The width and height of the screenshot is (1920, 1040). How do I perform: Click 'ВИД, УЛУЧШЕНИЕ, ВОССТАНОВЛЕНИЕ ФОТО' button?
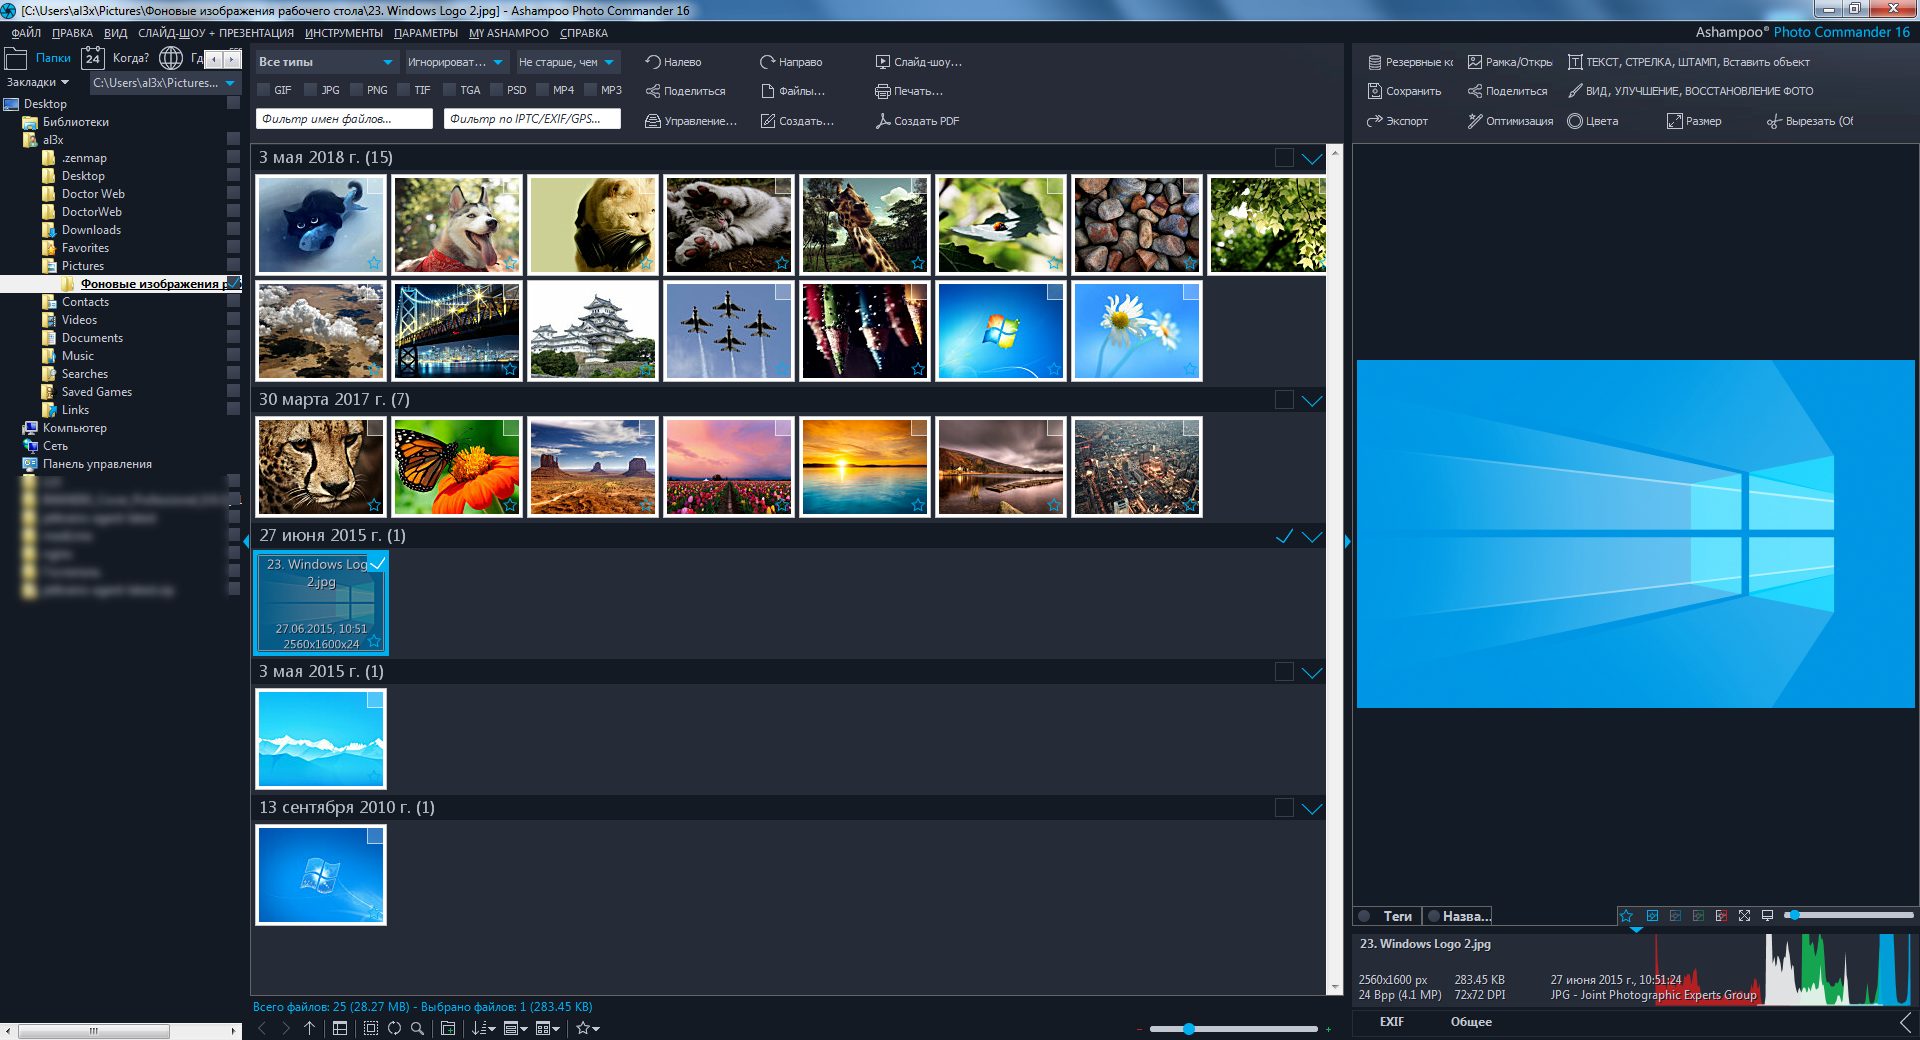[1690, 91]
